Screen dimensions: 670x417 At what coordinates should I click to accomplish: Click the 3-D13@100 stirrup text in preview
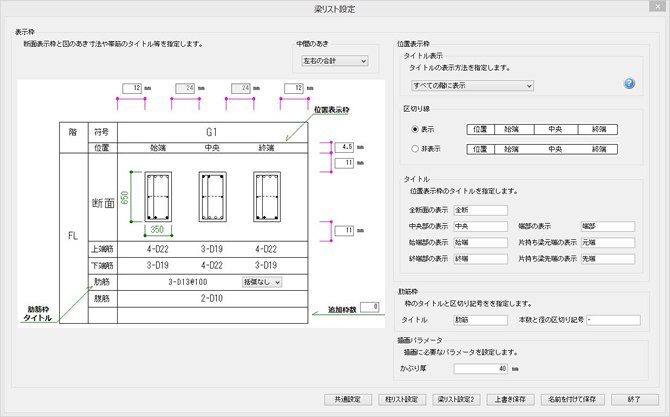click(x=188, y=282)
